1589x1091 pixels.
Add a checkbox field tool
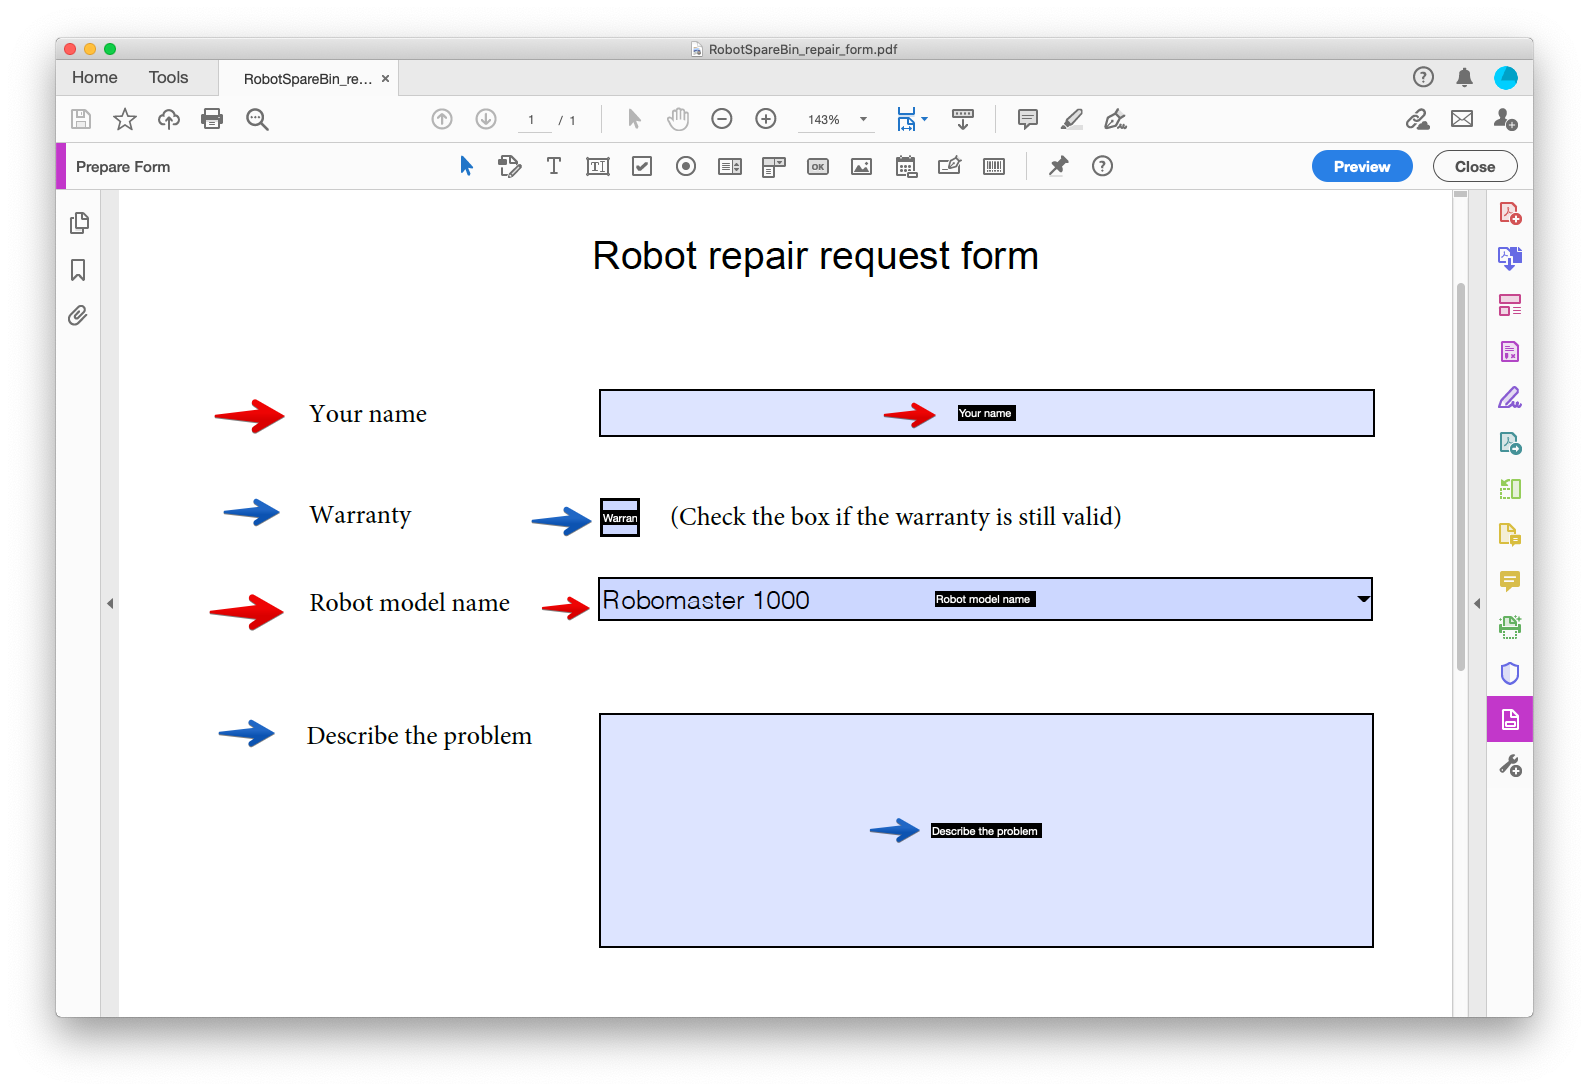[642, 166]
